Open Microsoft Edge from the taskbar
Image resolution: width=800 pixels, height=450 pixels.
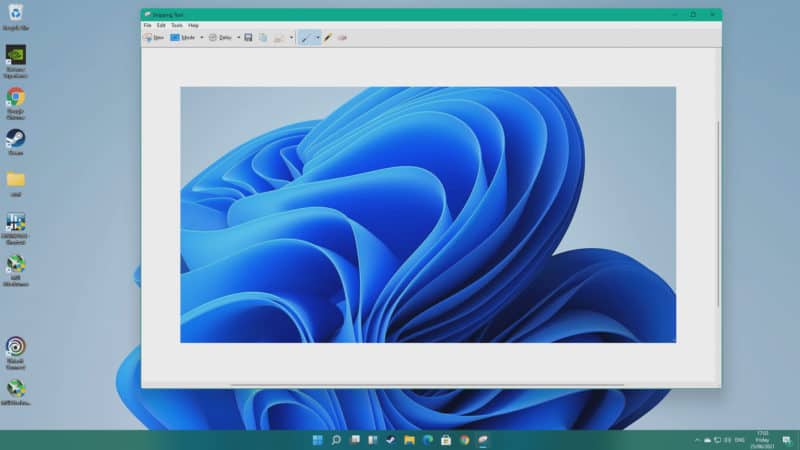(x=428, y=440)
